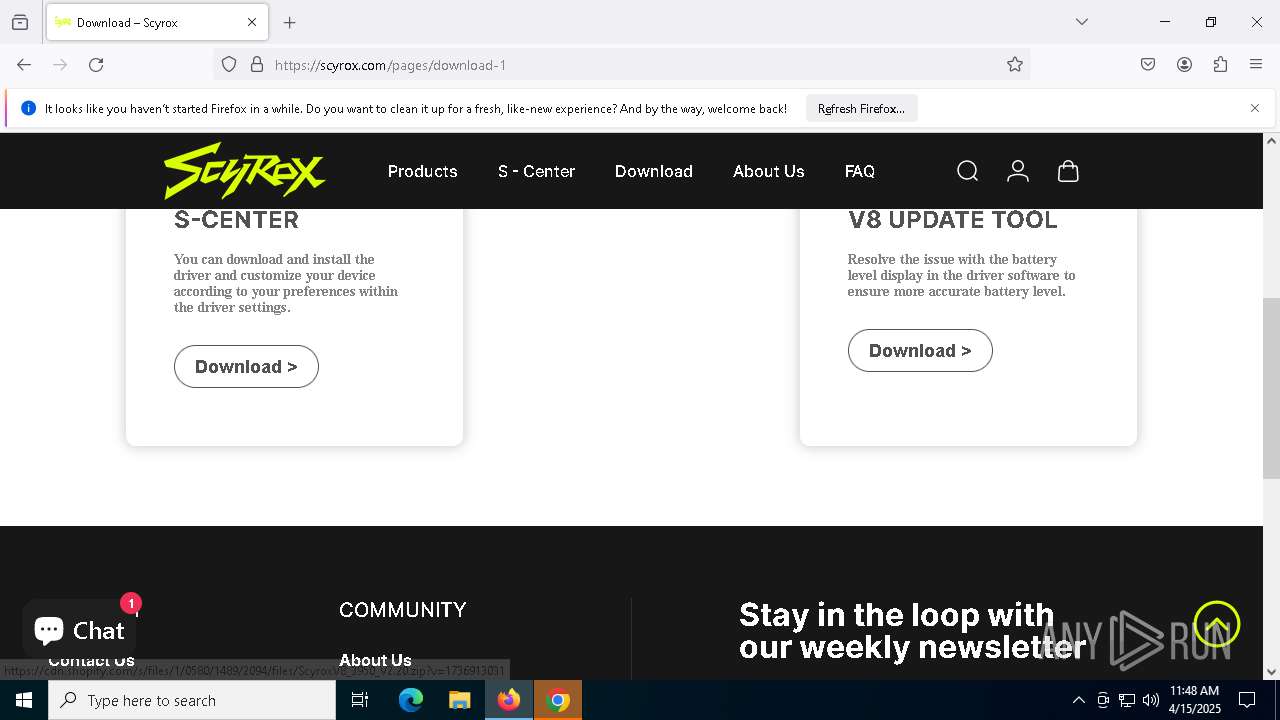Click the V8 UPDATE TOOL heading
The width and height of the screenshot is (1280, 720).
click(x=952, y=220)
